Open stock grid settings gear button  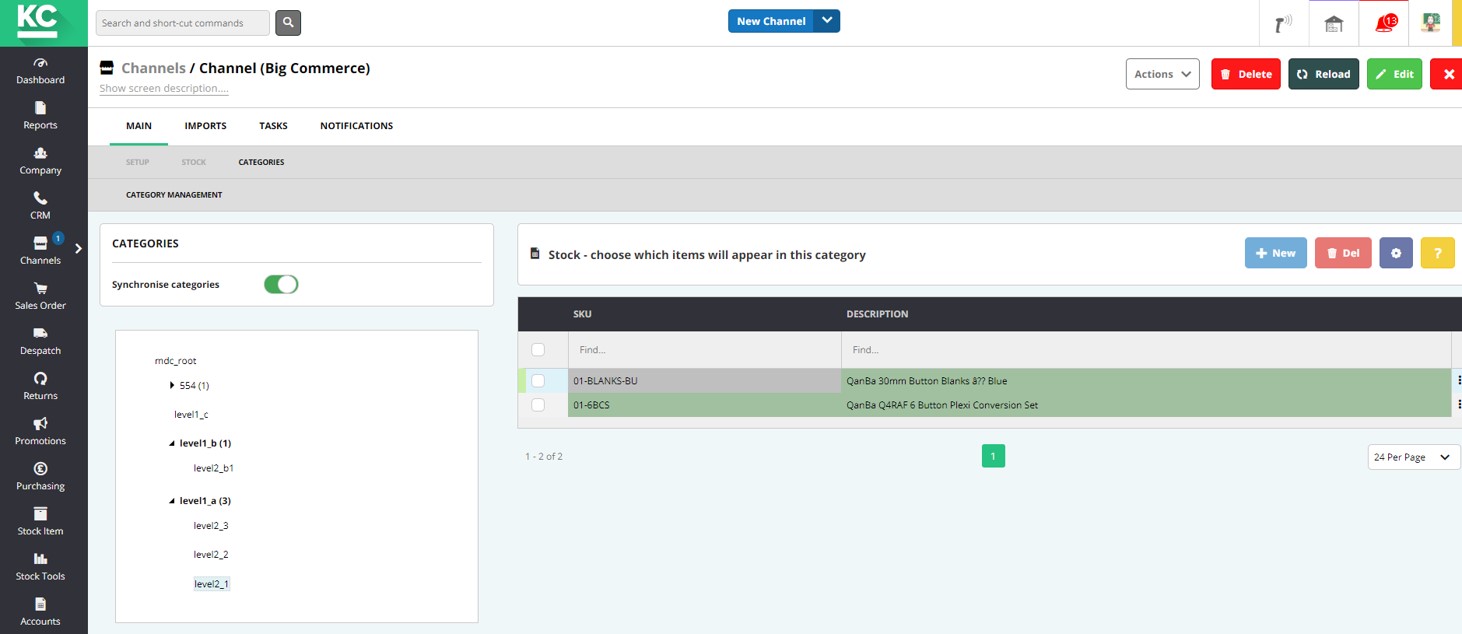pyautogui.click(x=1396, y=253)
